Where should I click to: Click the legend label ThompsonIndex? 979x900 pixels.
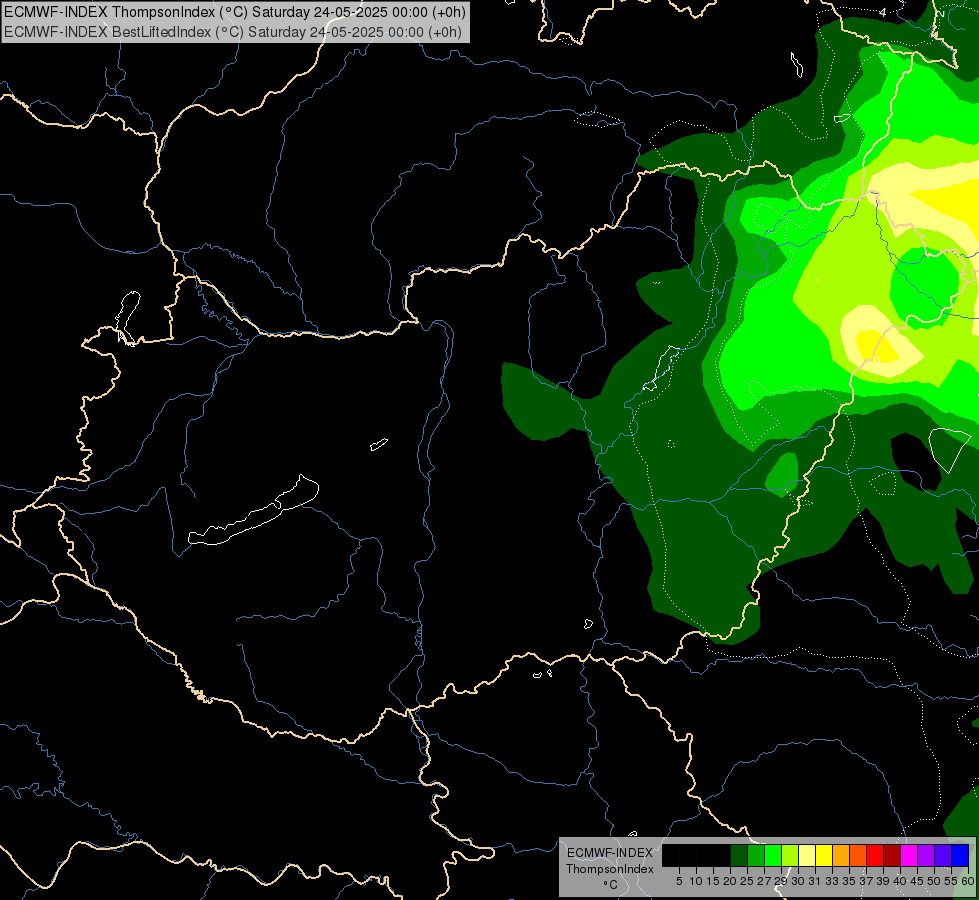coord(609,869)
